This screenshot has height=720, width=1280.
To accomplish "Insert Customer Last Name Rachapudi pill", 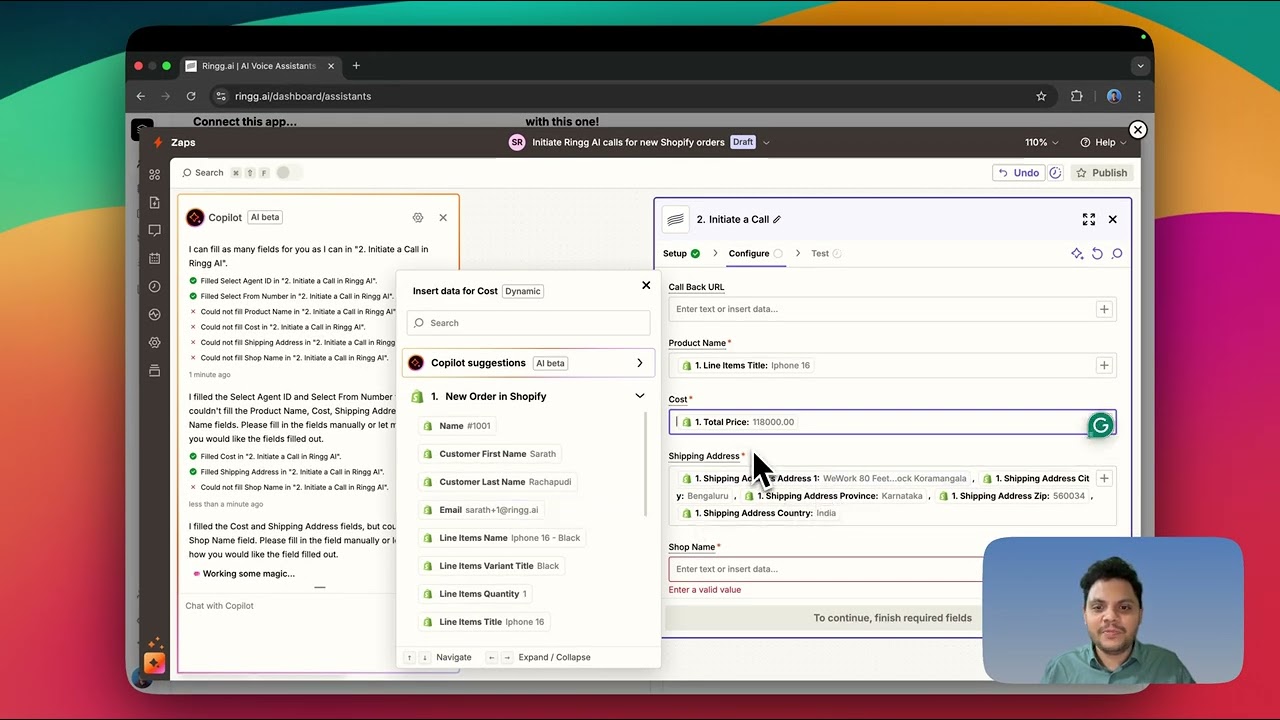I will [498, 482].
